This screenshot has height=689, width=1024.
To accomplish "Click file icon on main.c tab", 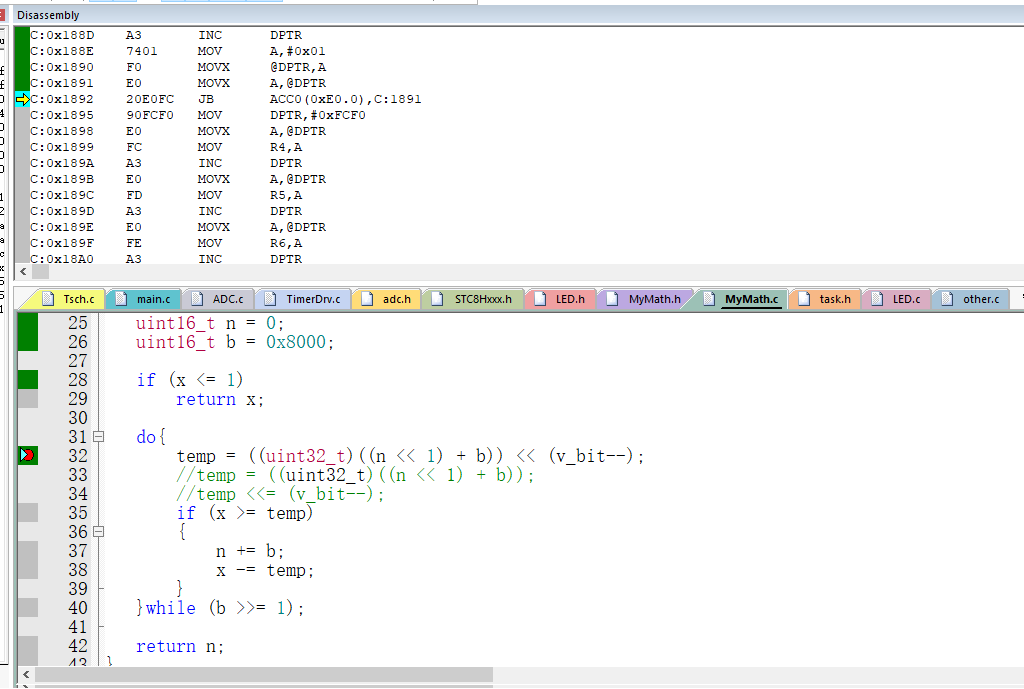I will click(121, 299).
